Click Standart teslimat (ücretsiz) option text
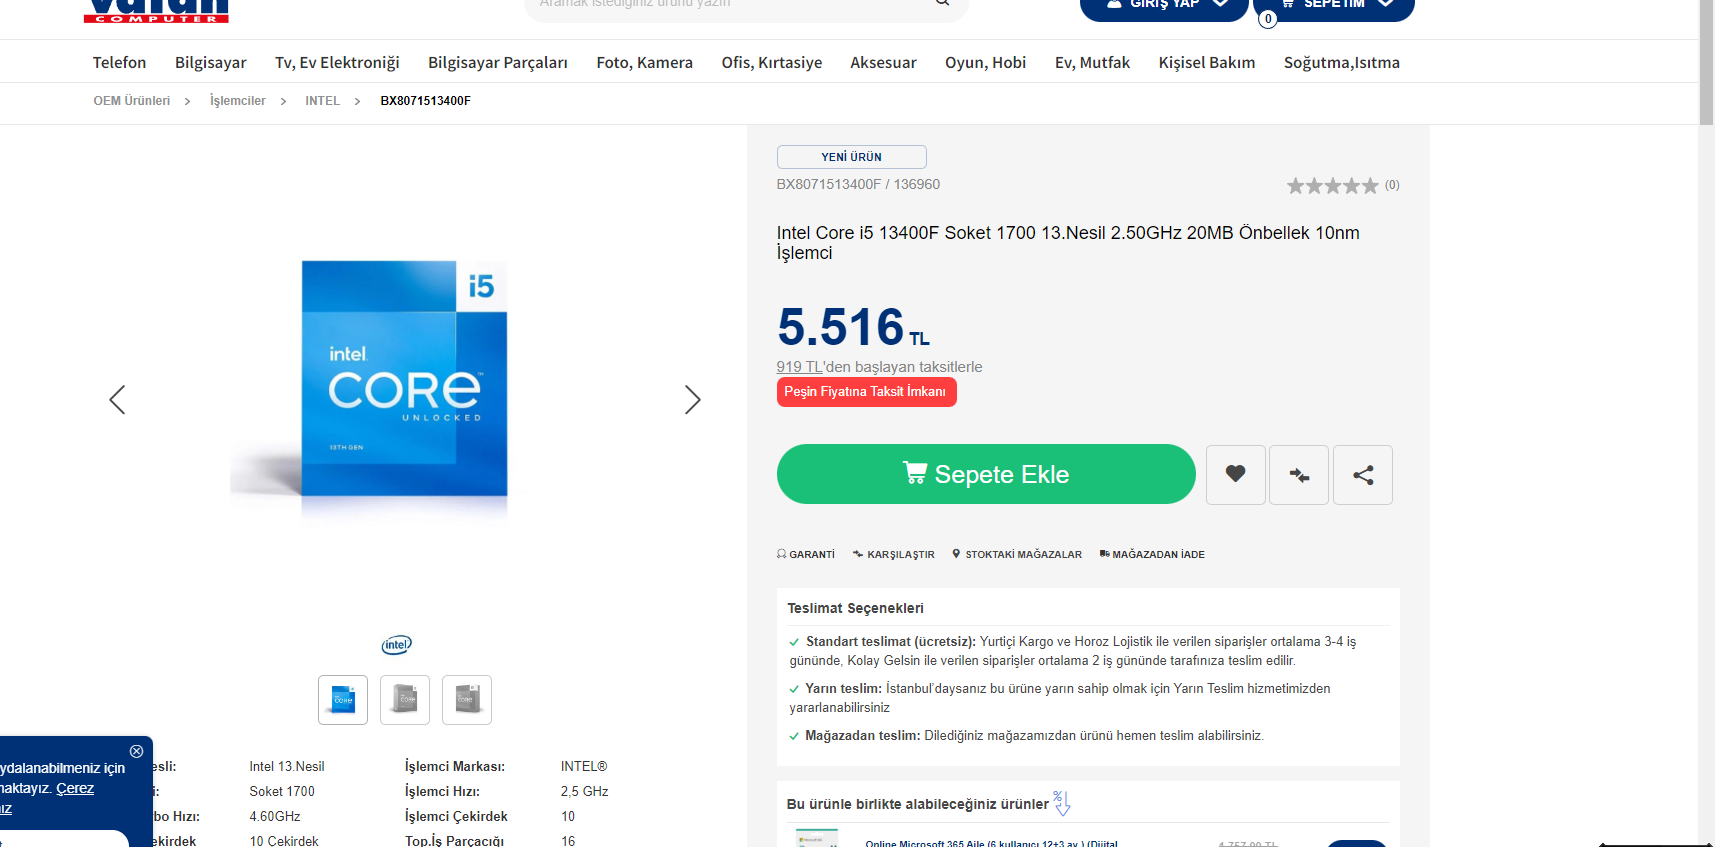Image resolution: width=1715 pixels, height=847 pixels. click(1073, 651)
